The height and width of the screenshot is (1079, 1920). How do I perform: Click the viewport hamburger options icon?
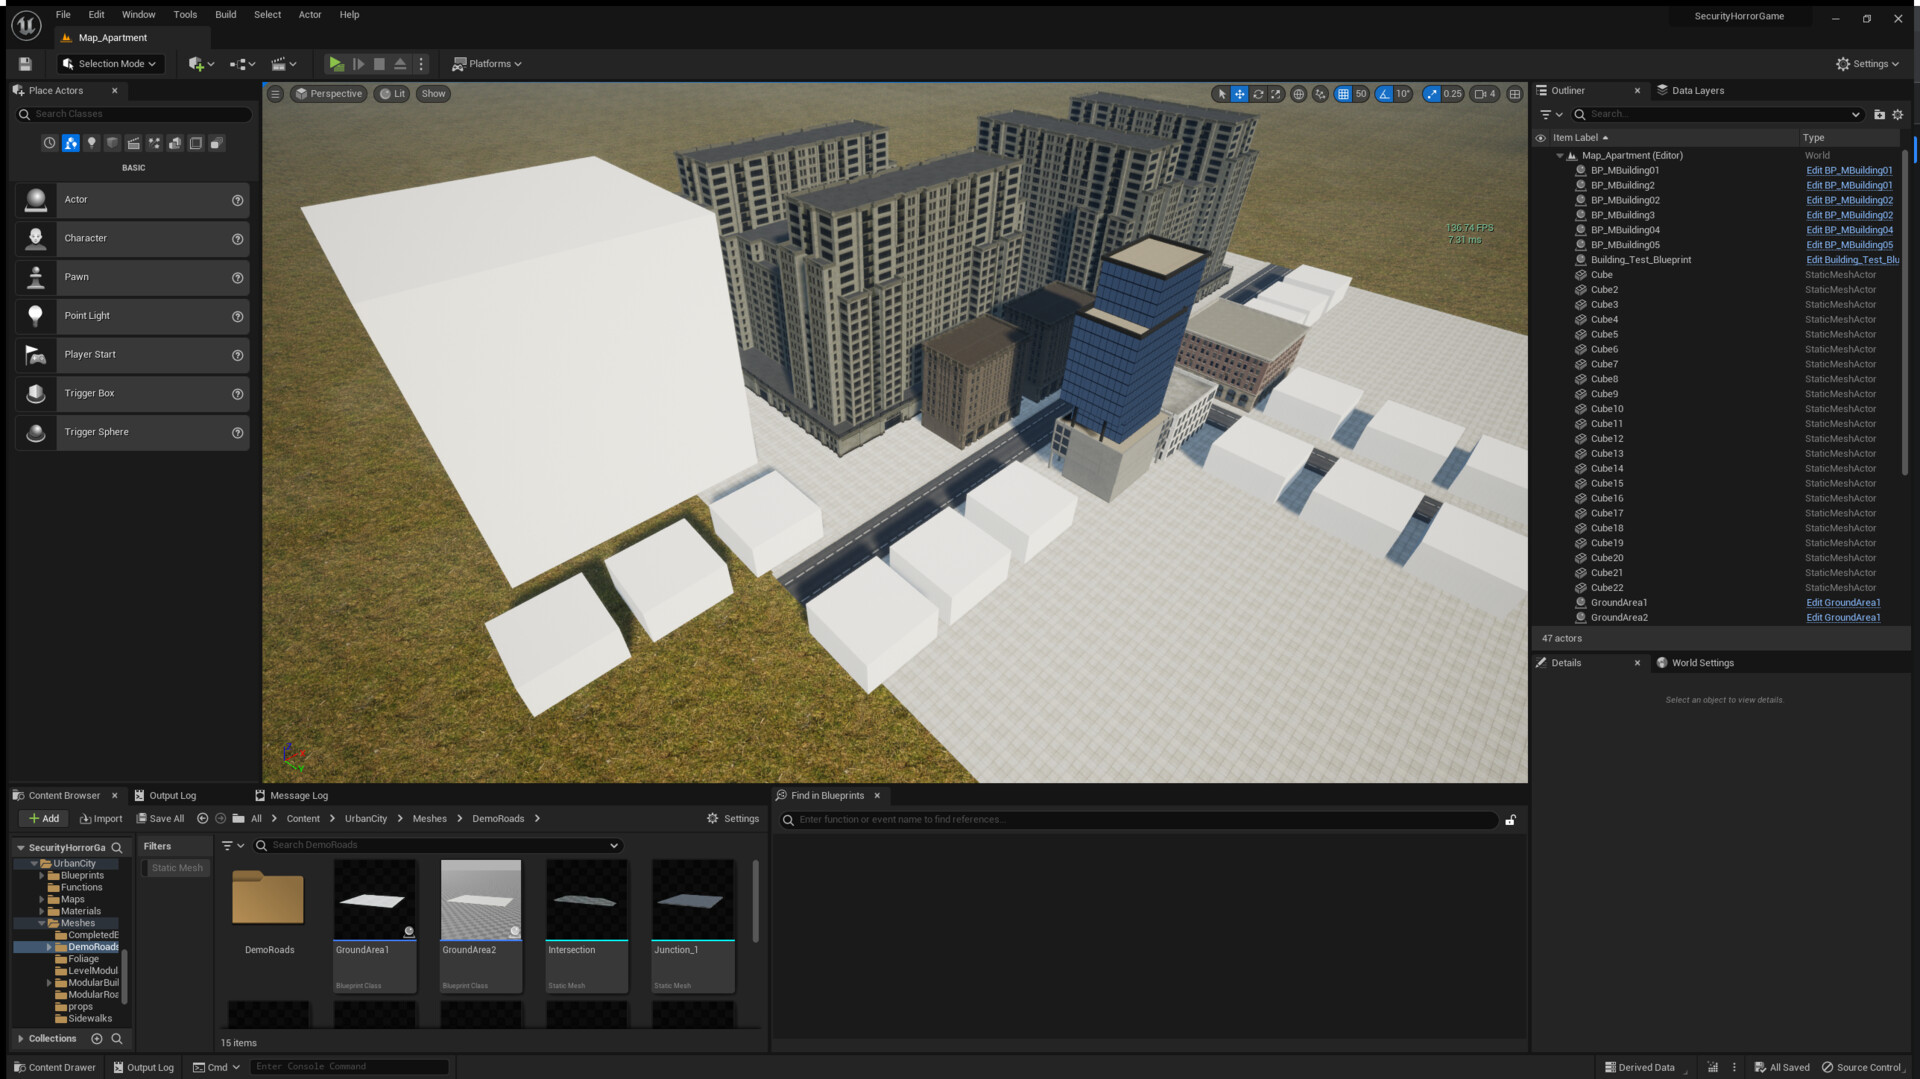click(x=275, y=94)
